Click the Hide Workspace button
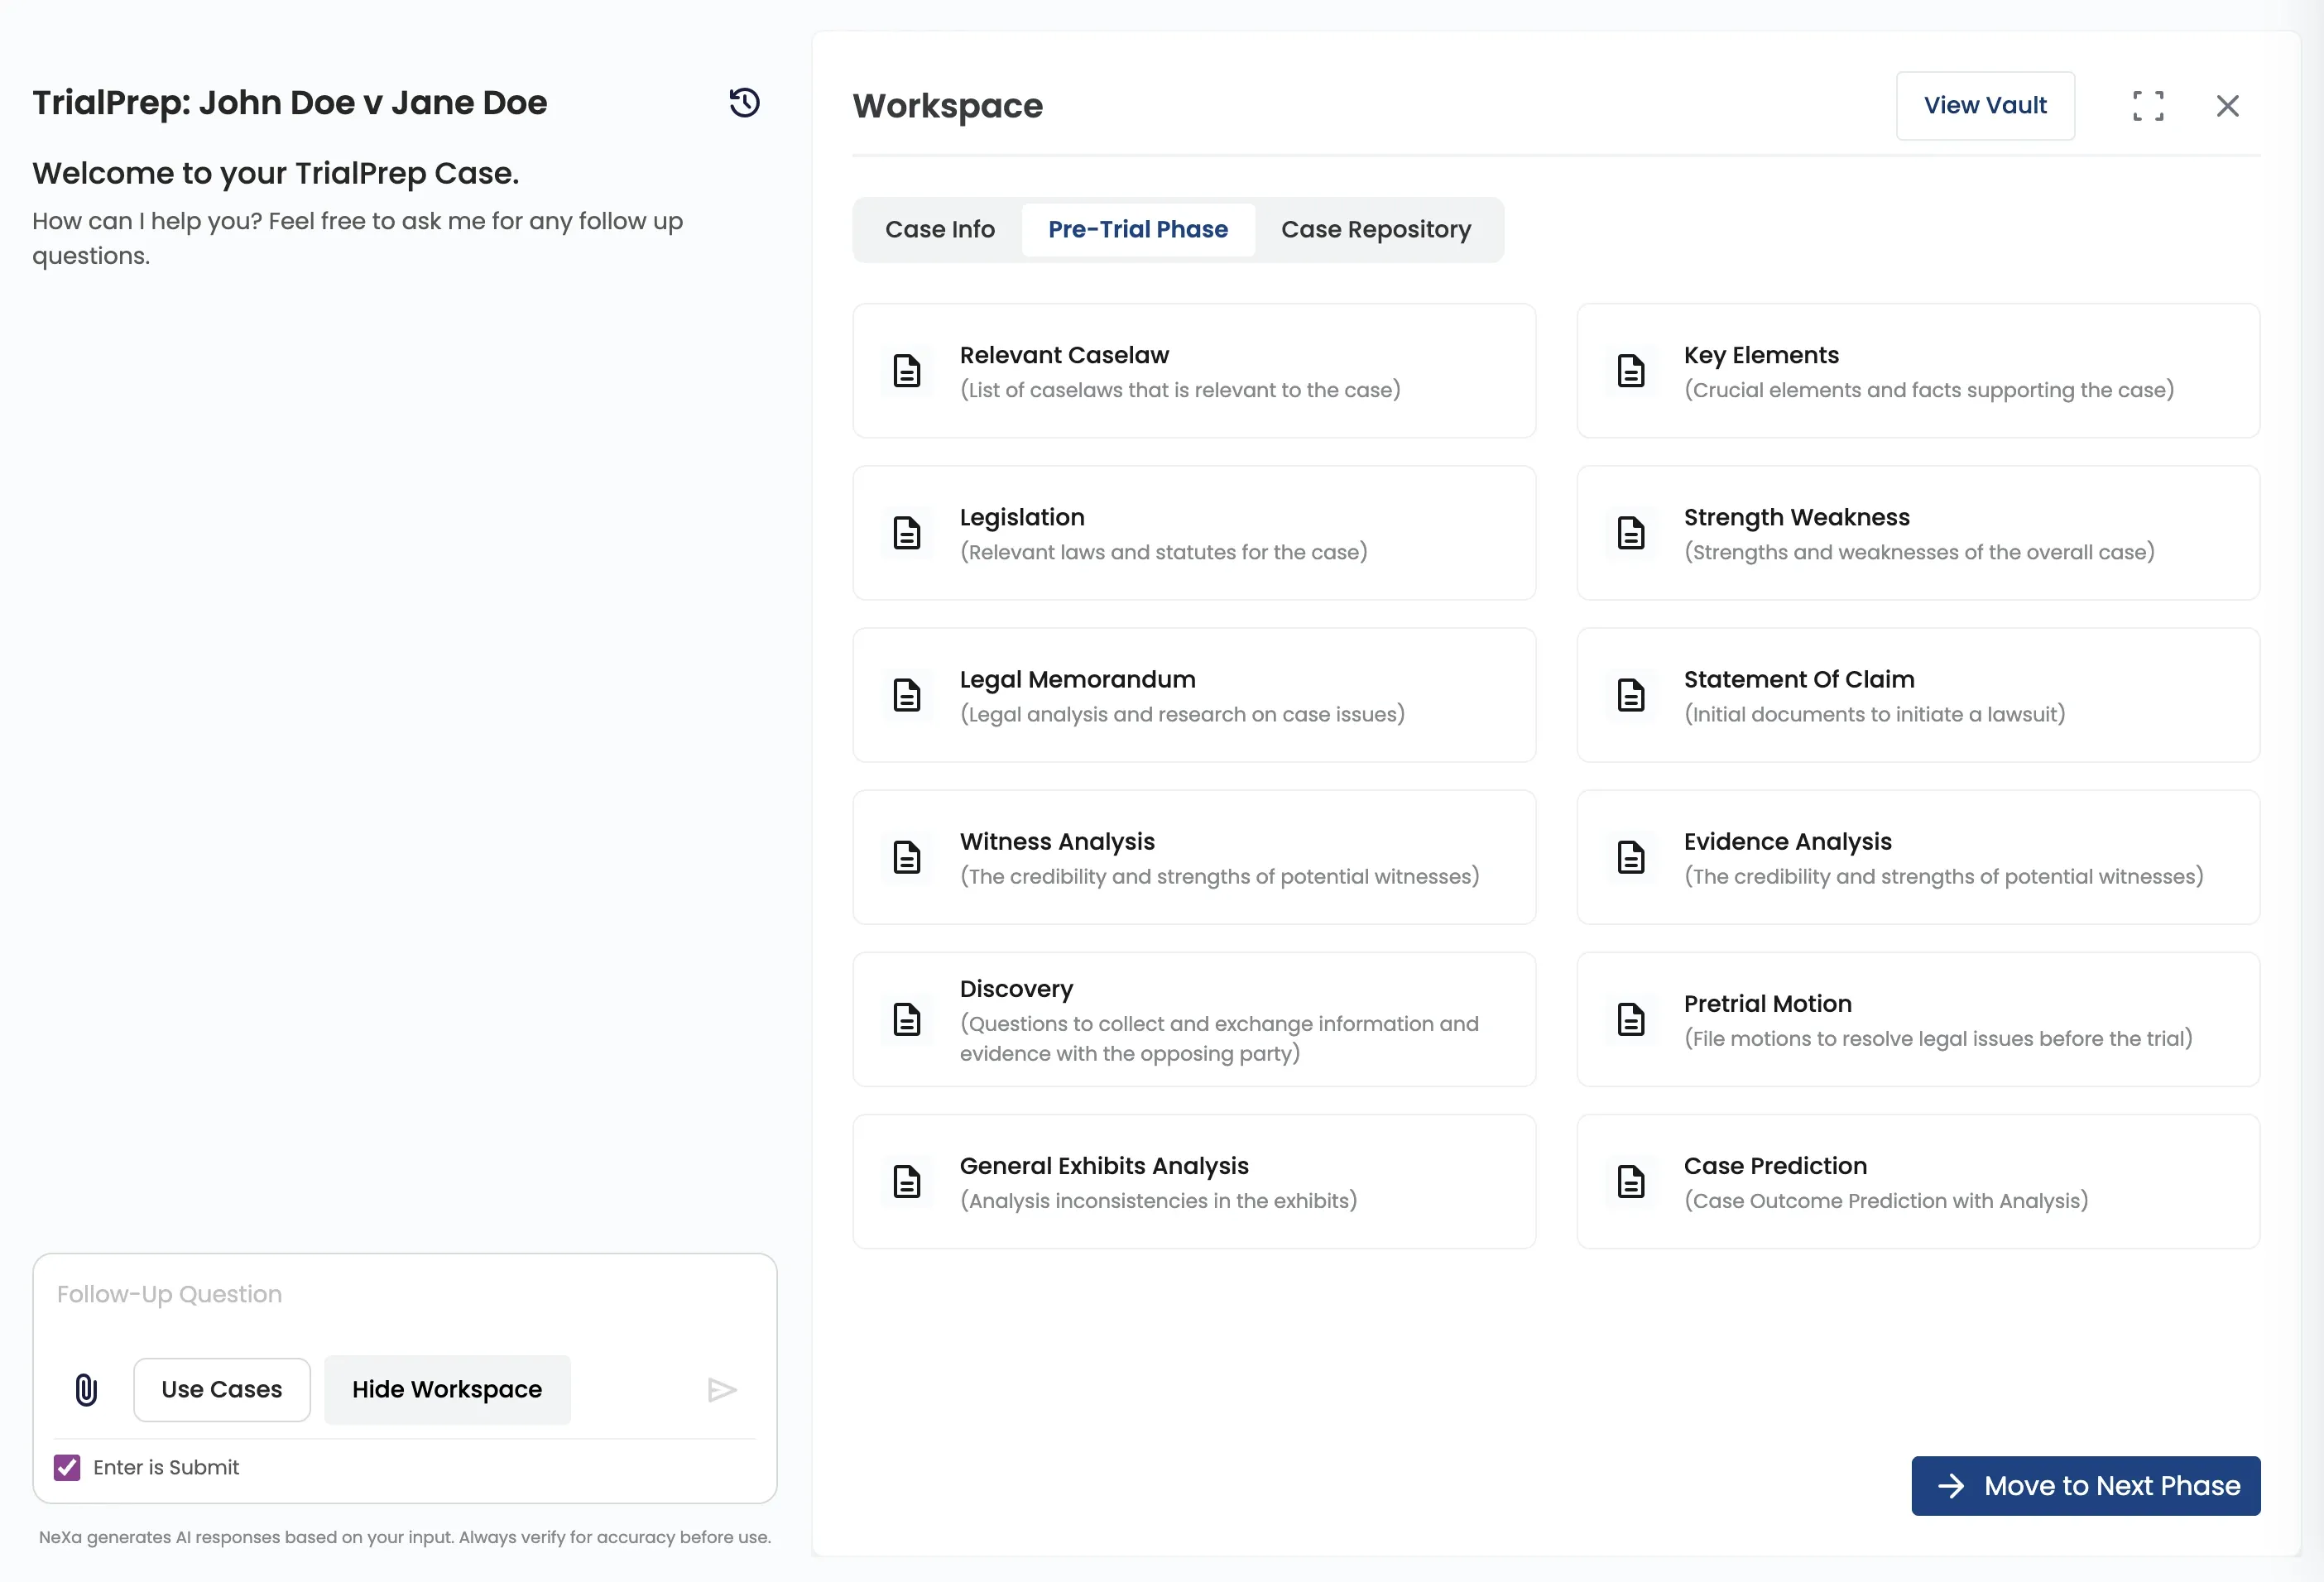 coord(447,1389)
